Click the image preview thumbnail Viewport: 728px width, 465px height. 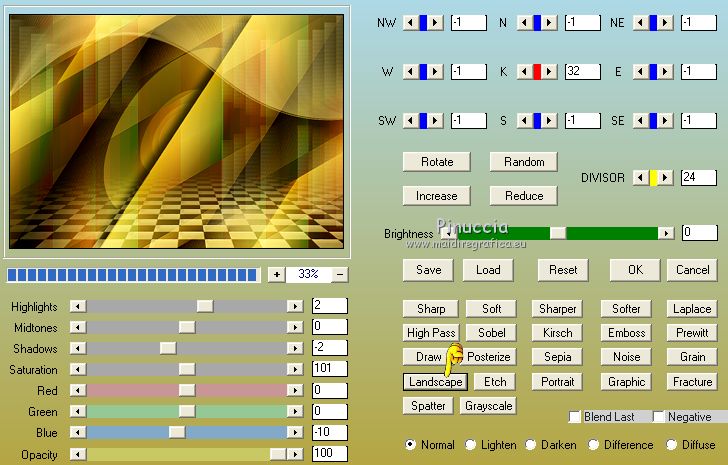[177, 131]
